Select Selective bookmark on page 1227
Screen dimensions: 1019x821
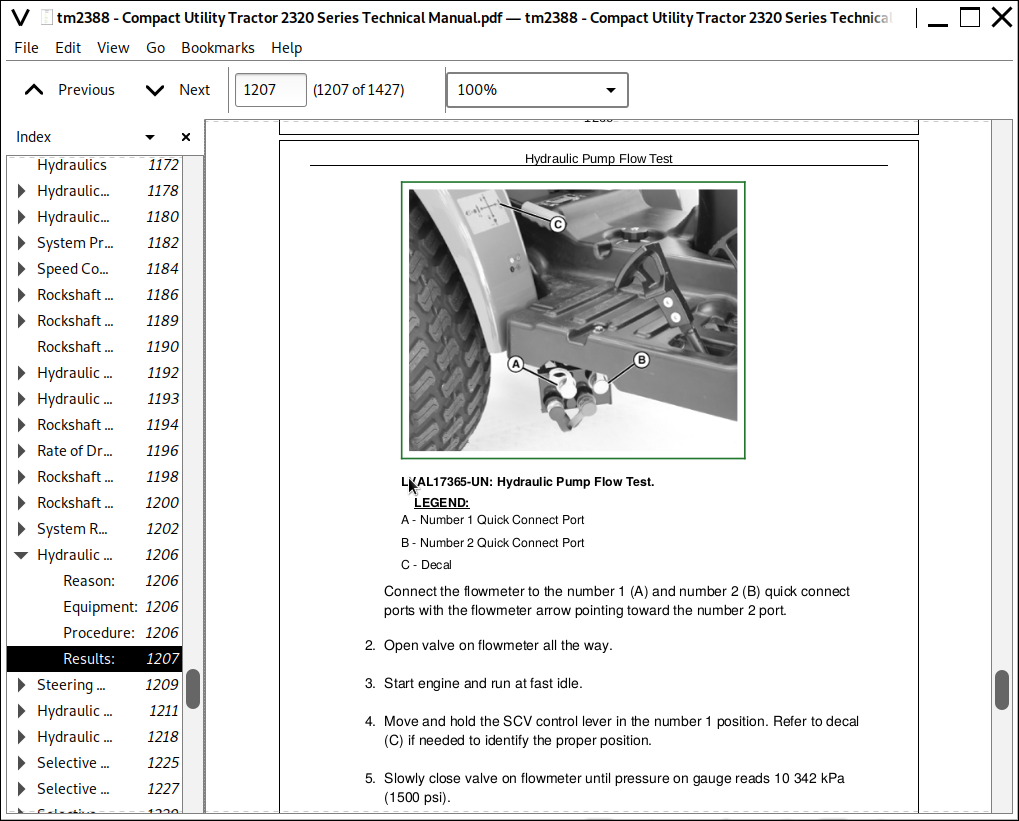click(x=94, y=789)
